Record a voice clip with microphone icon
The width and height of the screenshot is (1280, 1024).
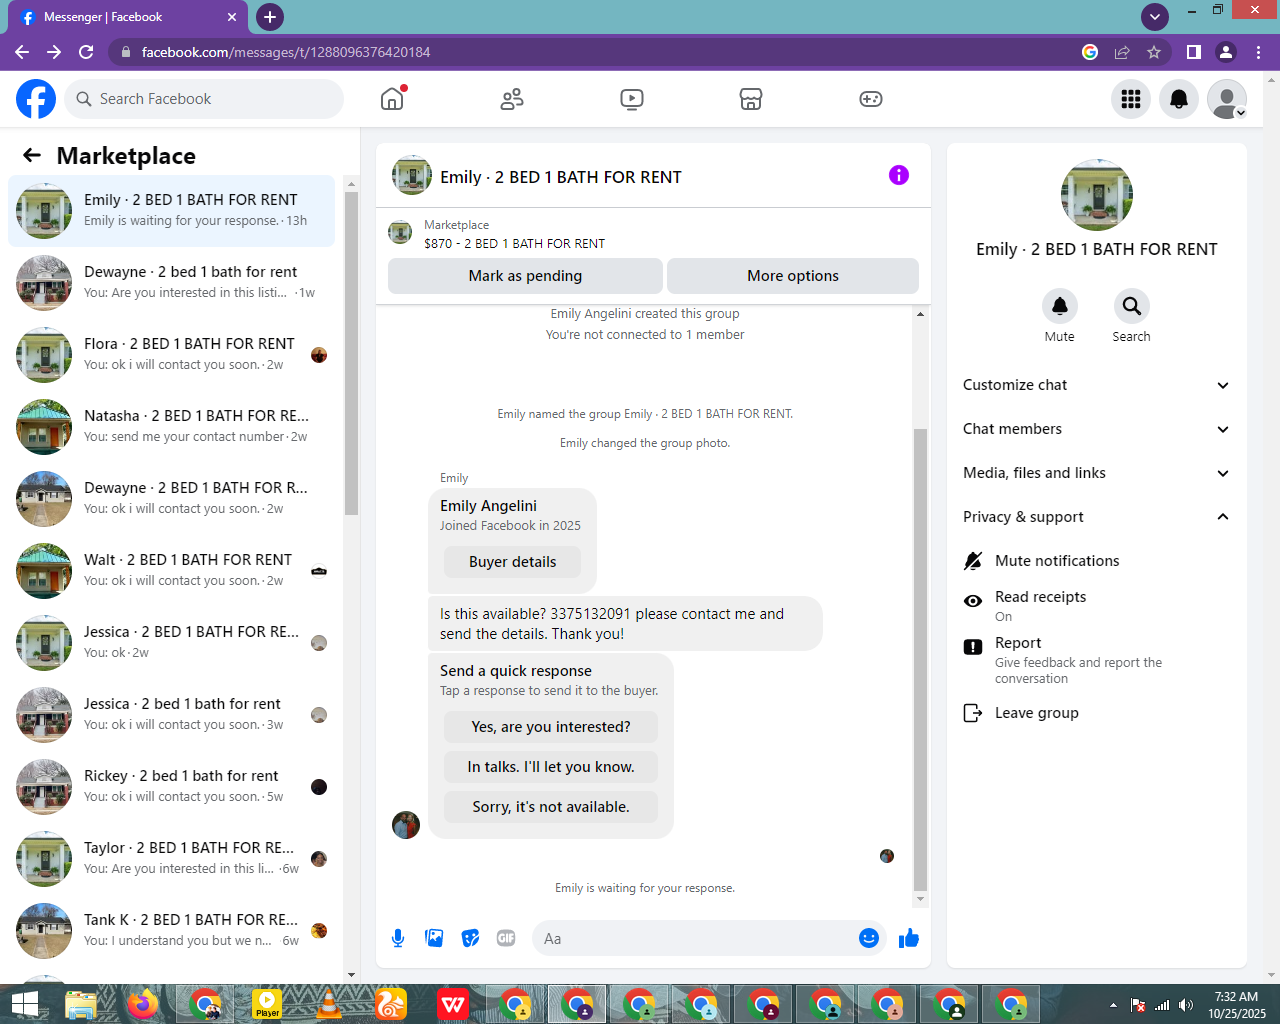point(398,938)
